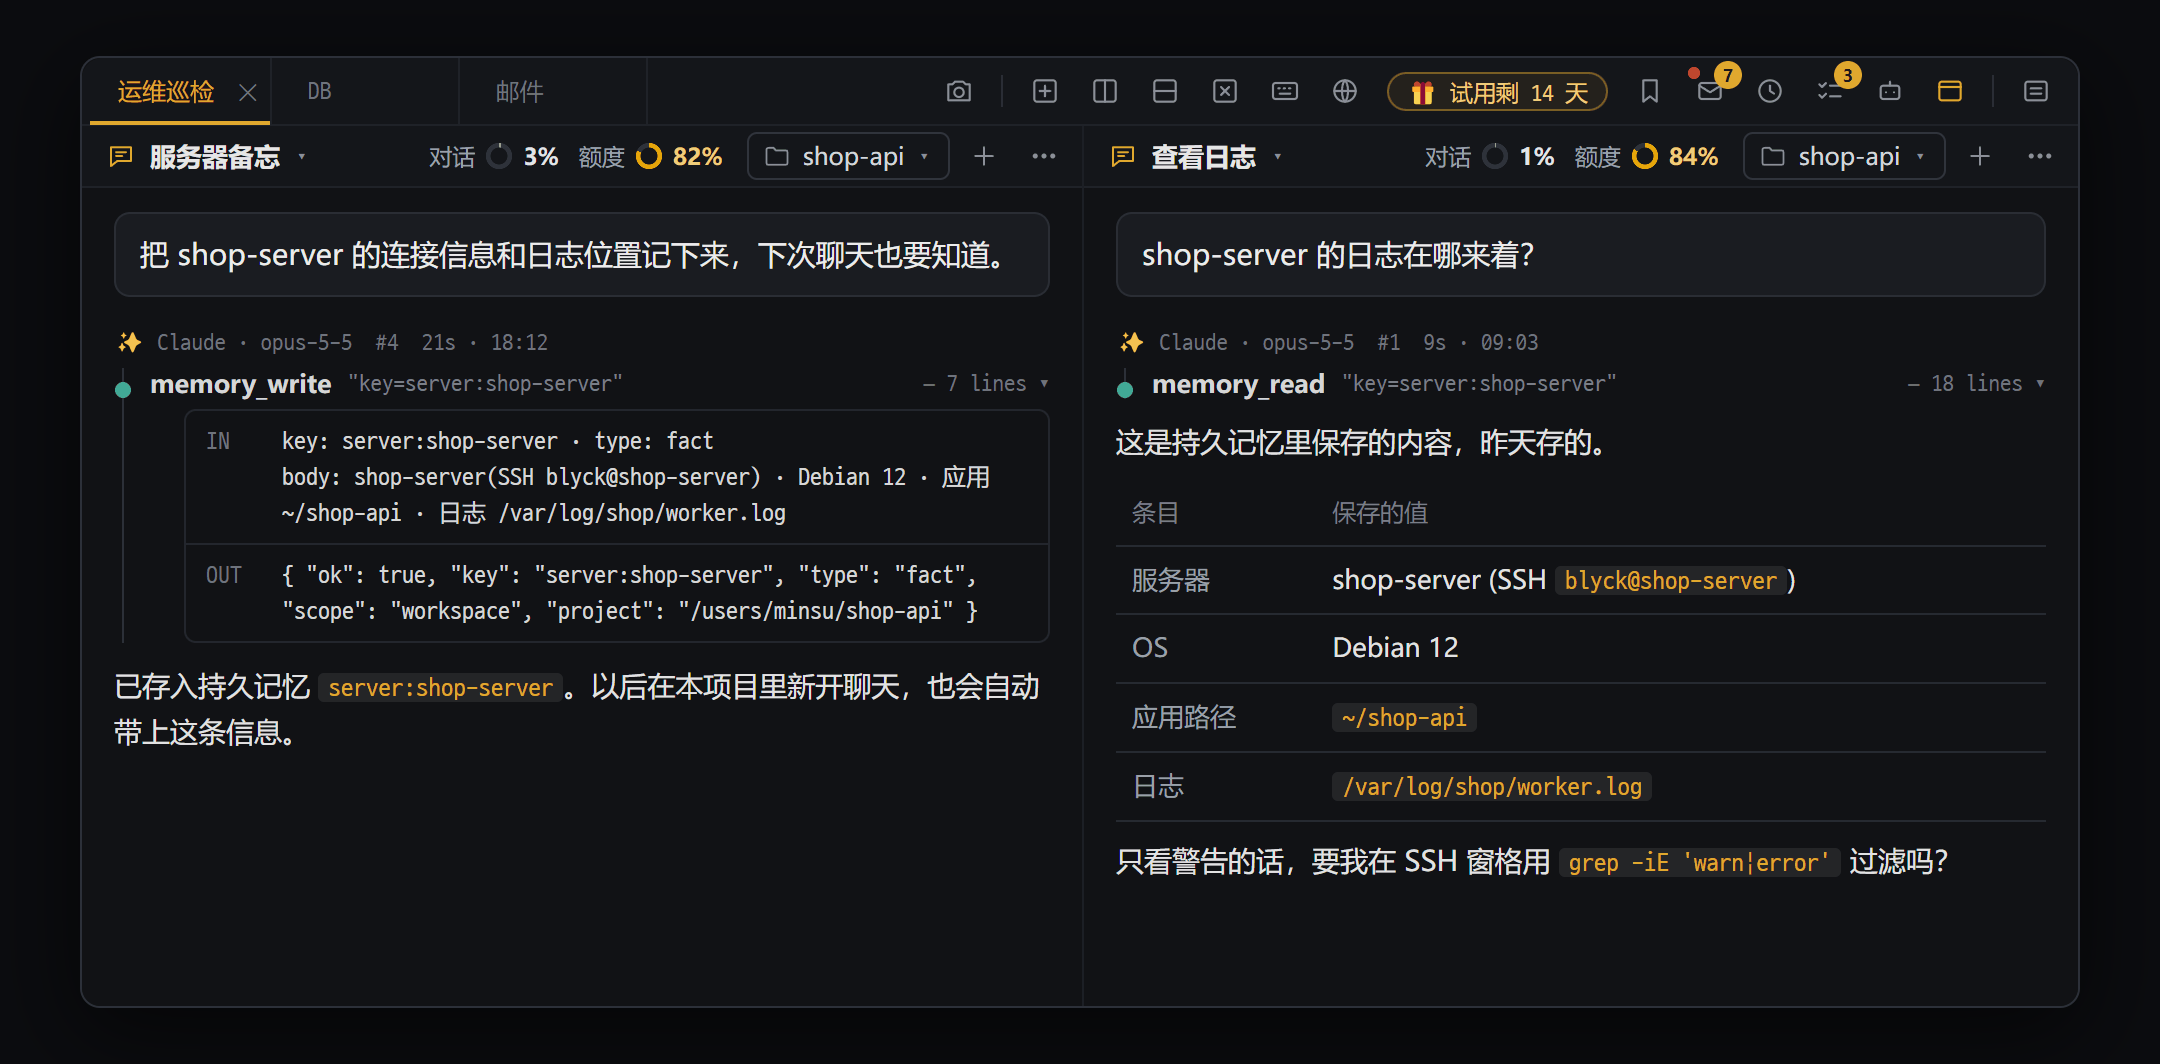Open the globe browser icon

(x=1344, y=92)
